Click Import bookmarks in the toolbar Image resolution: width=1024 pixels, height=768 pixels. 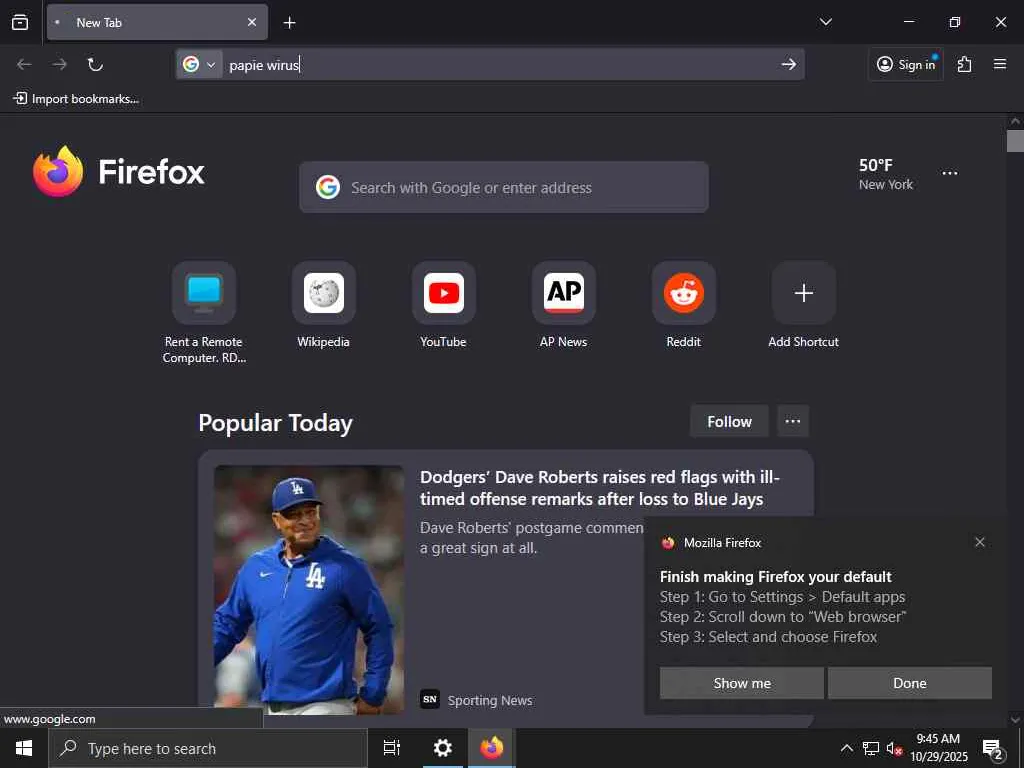click(x=76, y=99)
